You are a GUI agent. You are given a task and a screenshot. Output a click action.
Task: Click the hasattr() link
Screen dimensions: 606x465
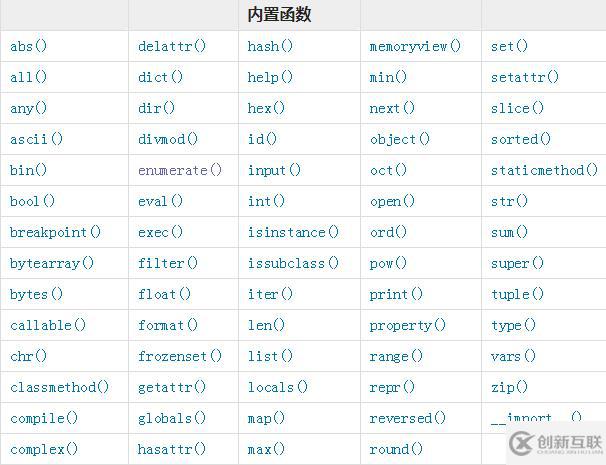172,449
